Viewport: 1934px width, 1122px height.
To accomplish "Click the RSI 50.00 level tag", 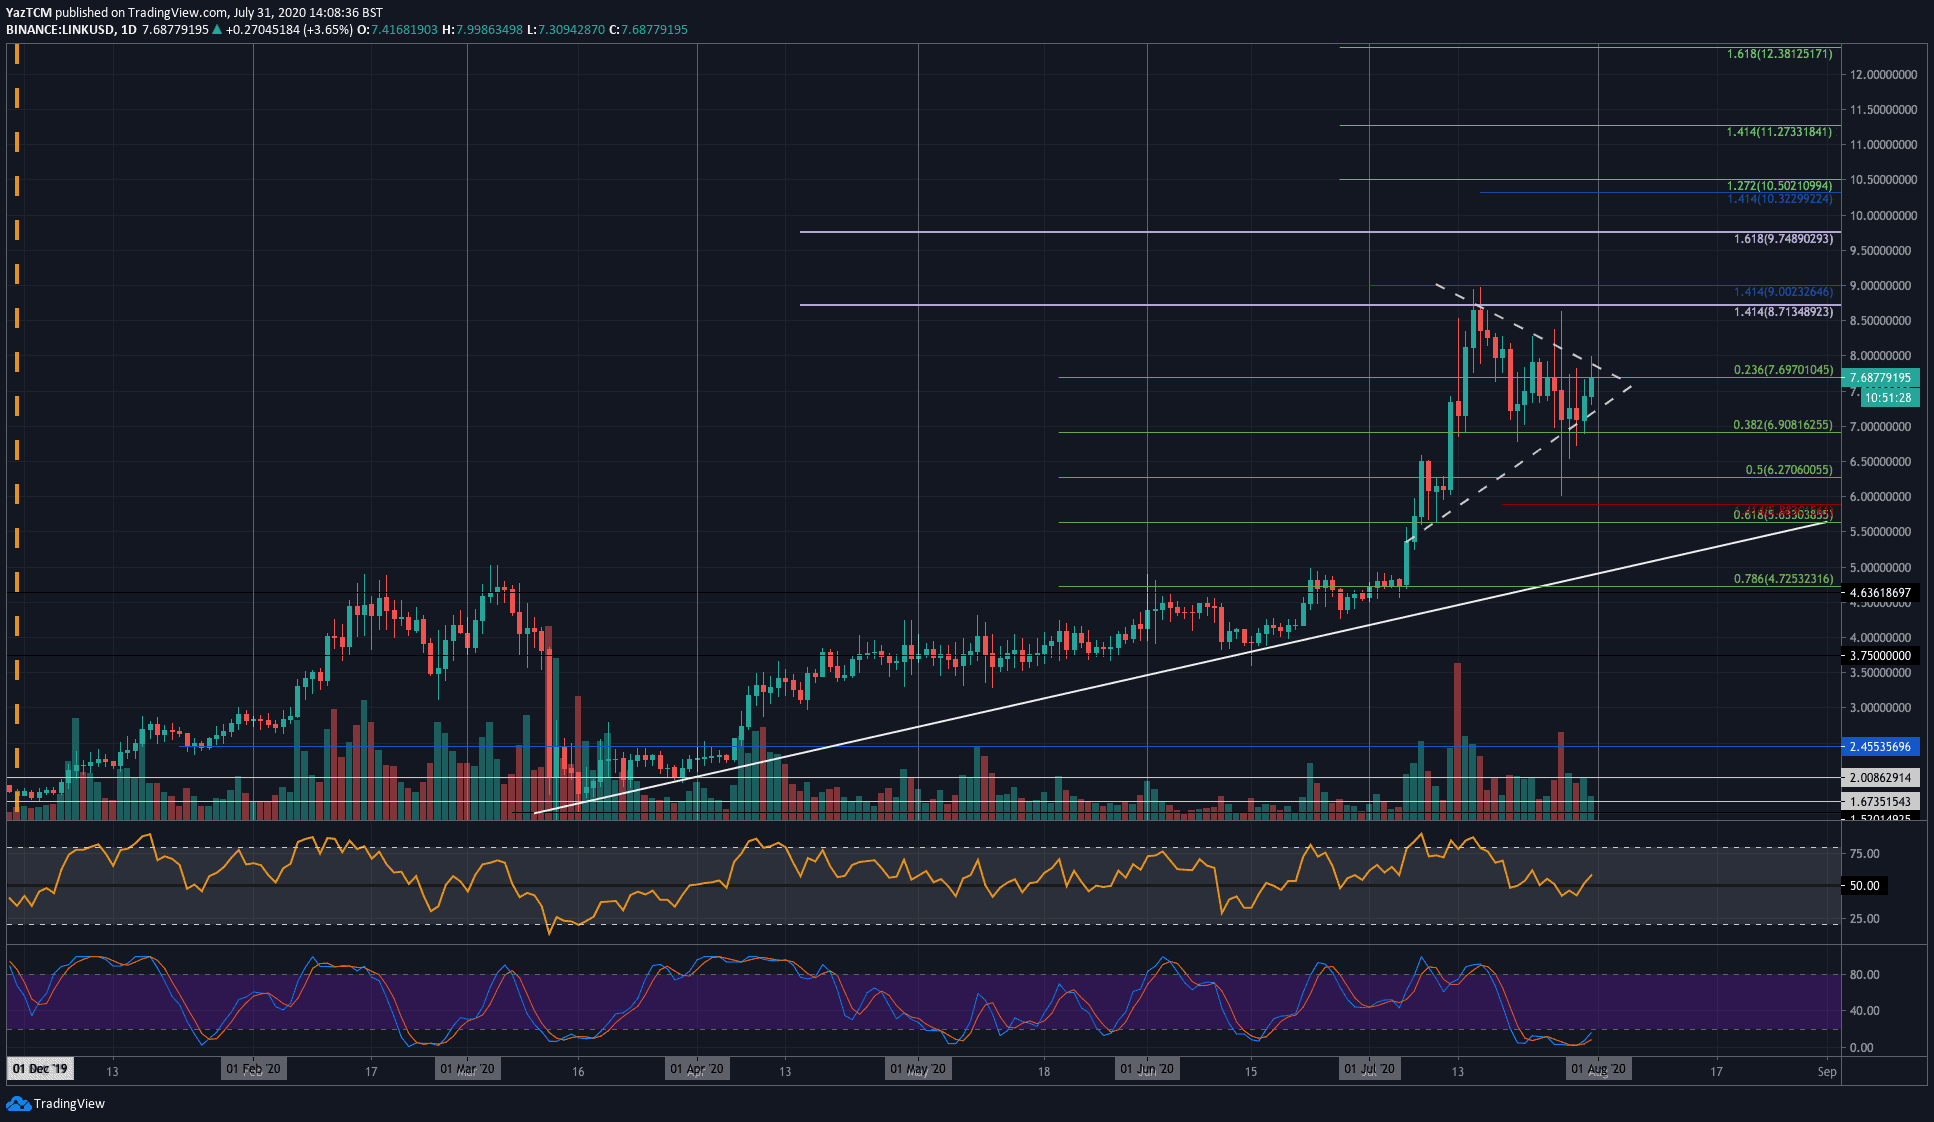I will [x=1864, y=886].
